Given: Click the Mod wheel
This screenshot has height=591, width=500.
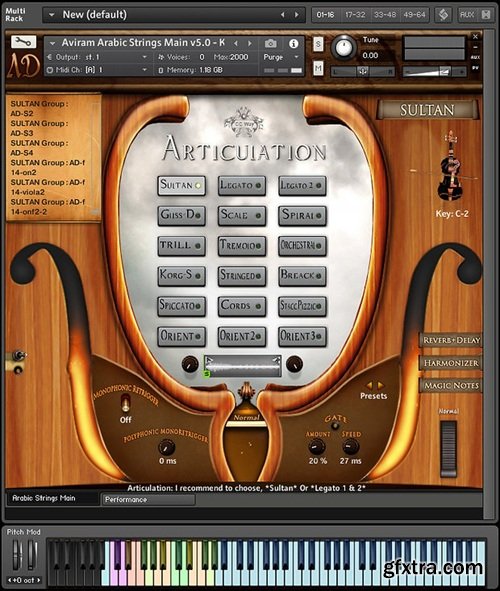Looking at the screenshot, I should click(x=32, y=555).
